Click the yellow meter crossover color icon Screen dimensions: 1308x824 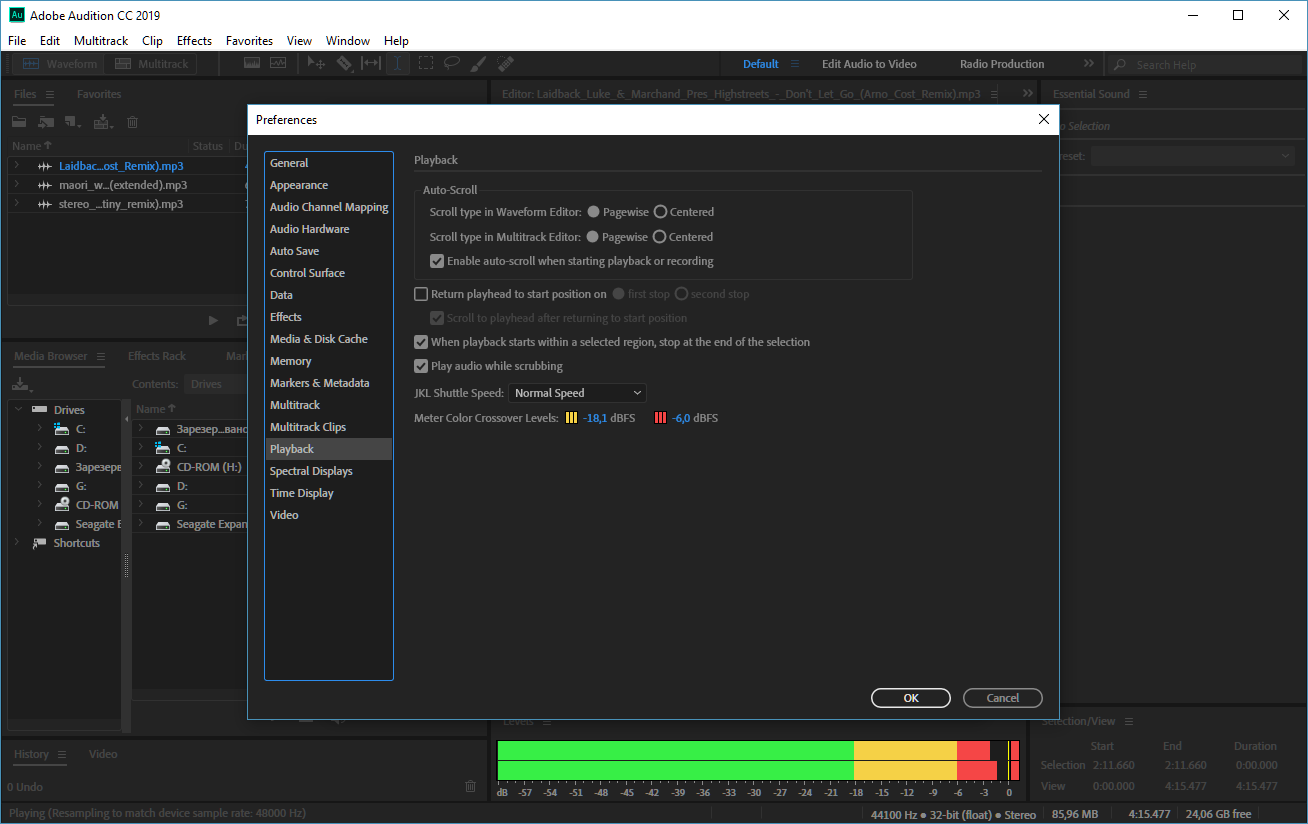pos(572,418)
